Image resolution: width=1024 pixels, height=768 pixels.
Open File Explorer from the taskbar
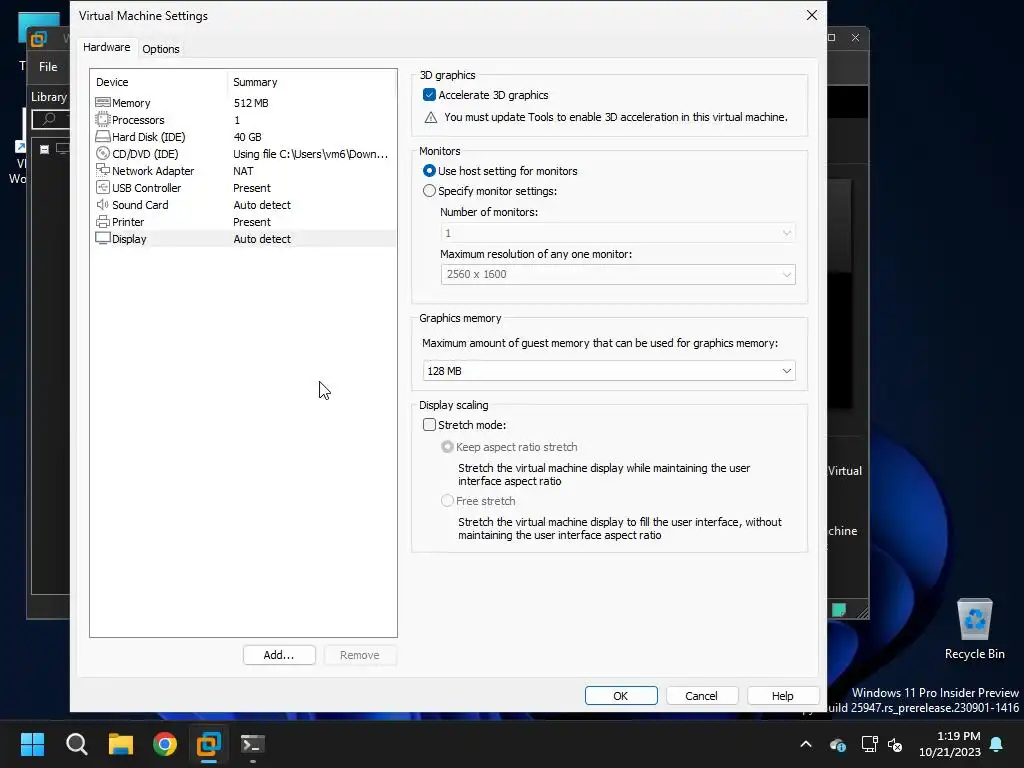121,744
